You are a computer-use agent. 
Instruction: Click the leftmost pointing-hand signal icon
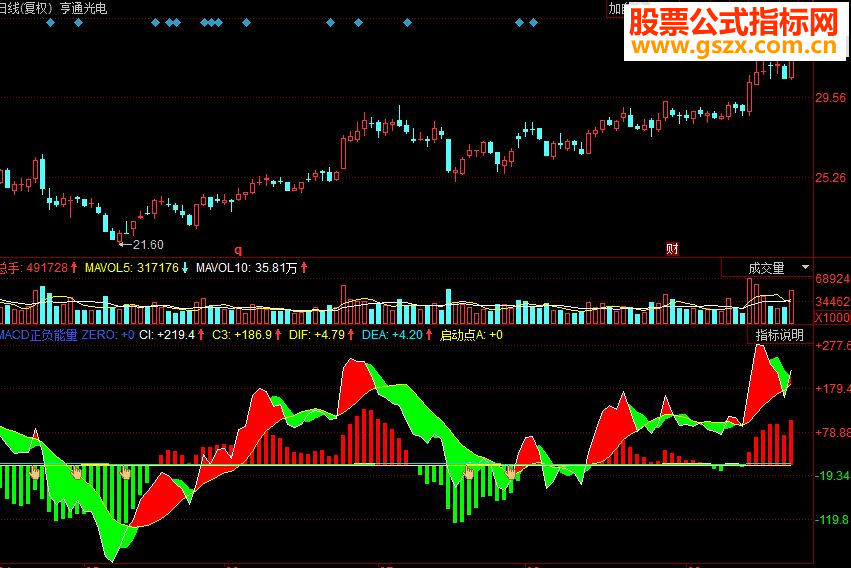coord(35,473)
